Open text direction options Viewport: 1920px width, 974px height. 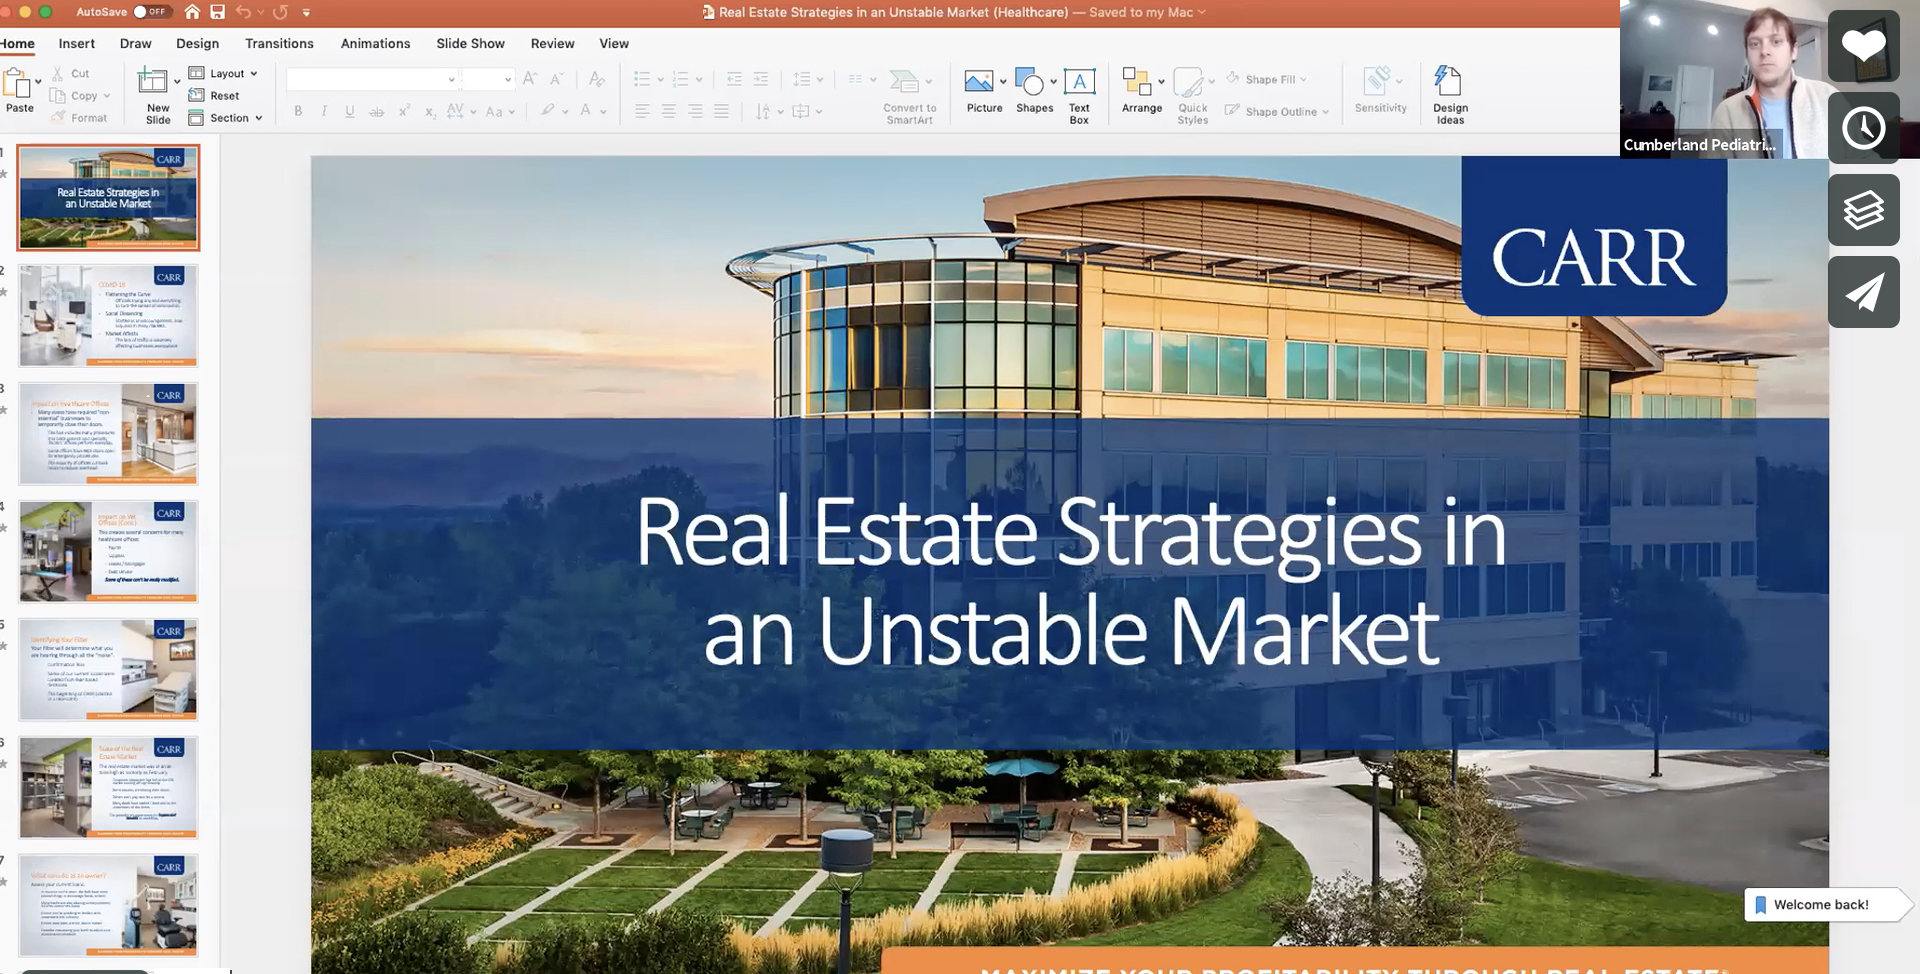tap(769, 111)
